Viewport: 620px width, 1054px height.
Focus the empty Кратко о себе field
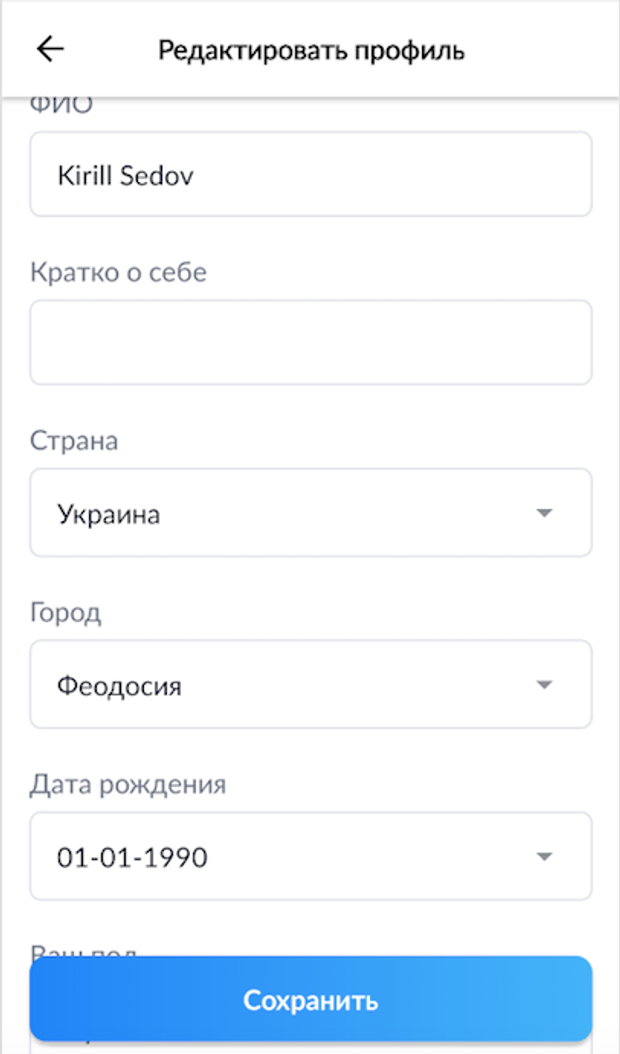pyautogui.click(x=310, y=342)
